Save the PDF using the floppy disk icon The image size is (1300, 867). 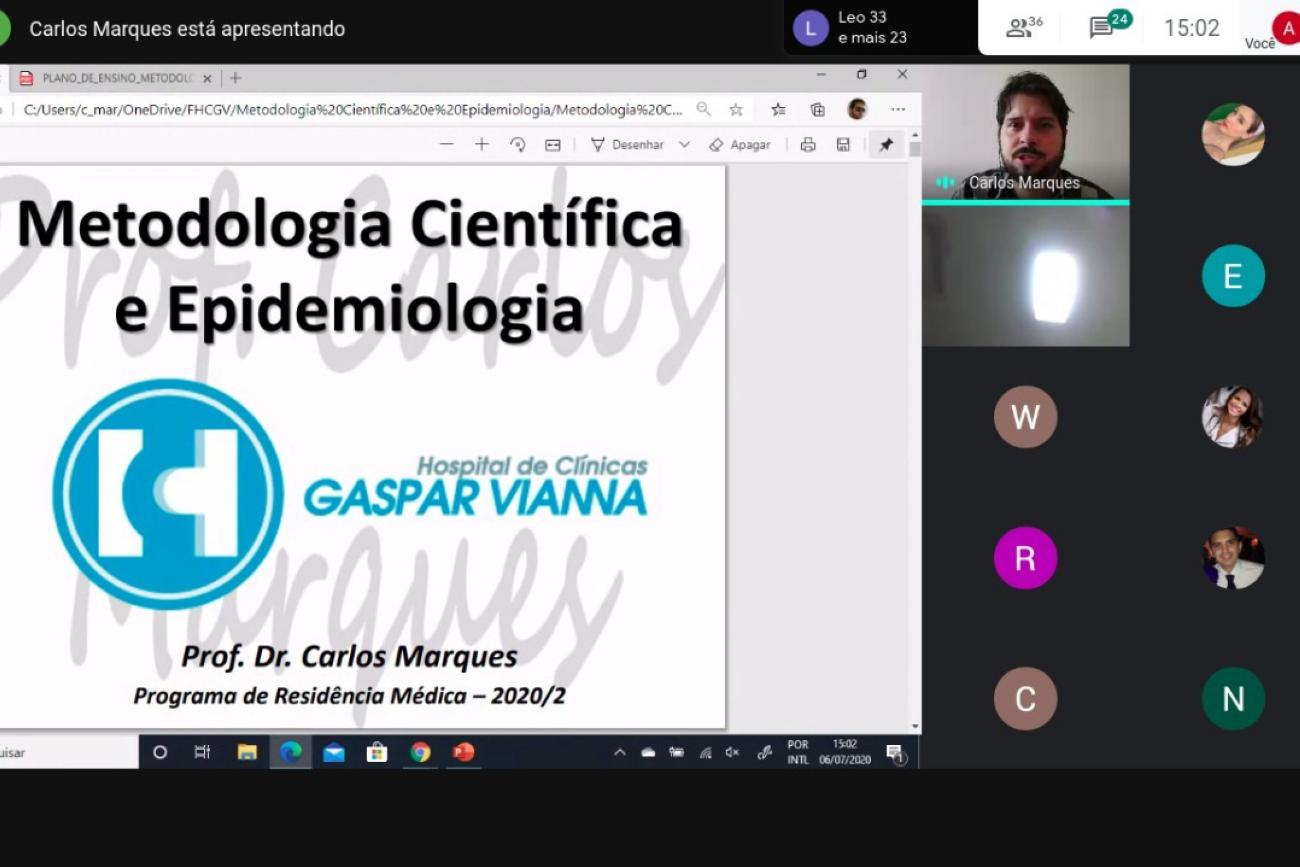(x=843, y=145)
